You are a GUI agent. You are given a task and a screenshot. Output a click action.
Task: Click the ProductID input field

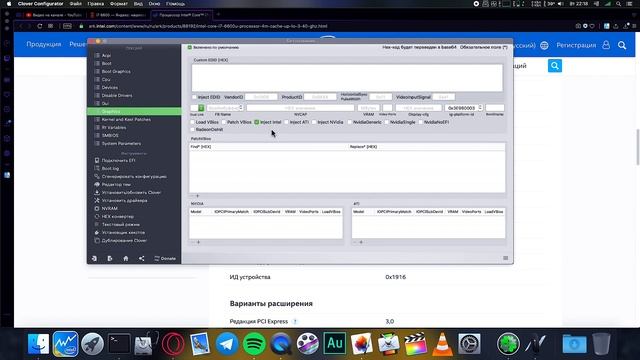point(320,97)
